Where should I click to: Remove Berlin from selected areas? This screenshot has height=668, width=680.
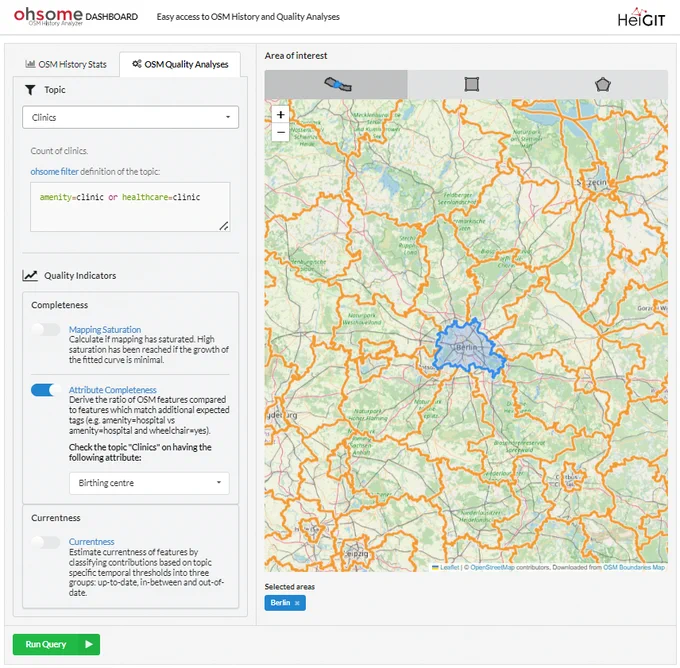click(x=297, y=603)
